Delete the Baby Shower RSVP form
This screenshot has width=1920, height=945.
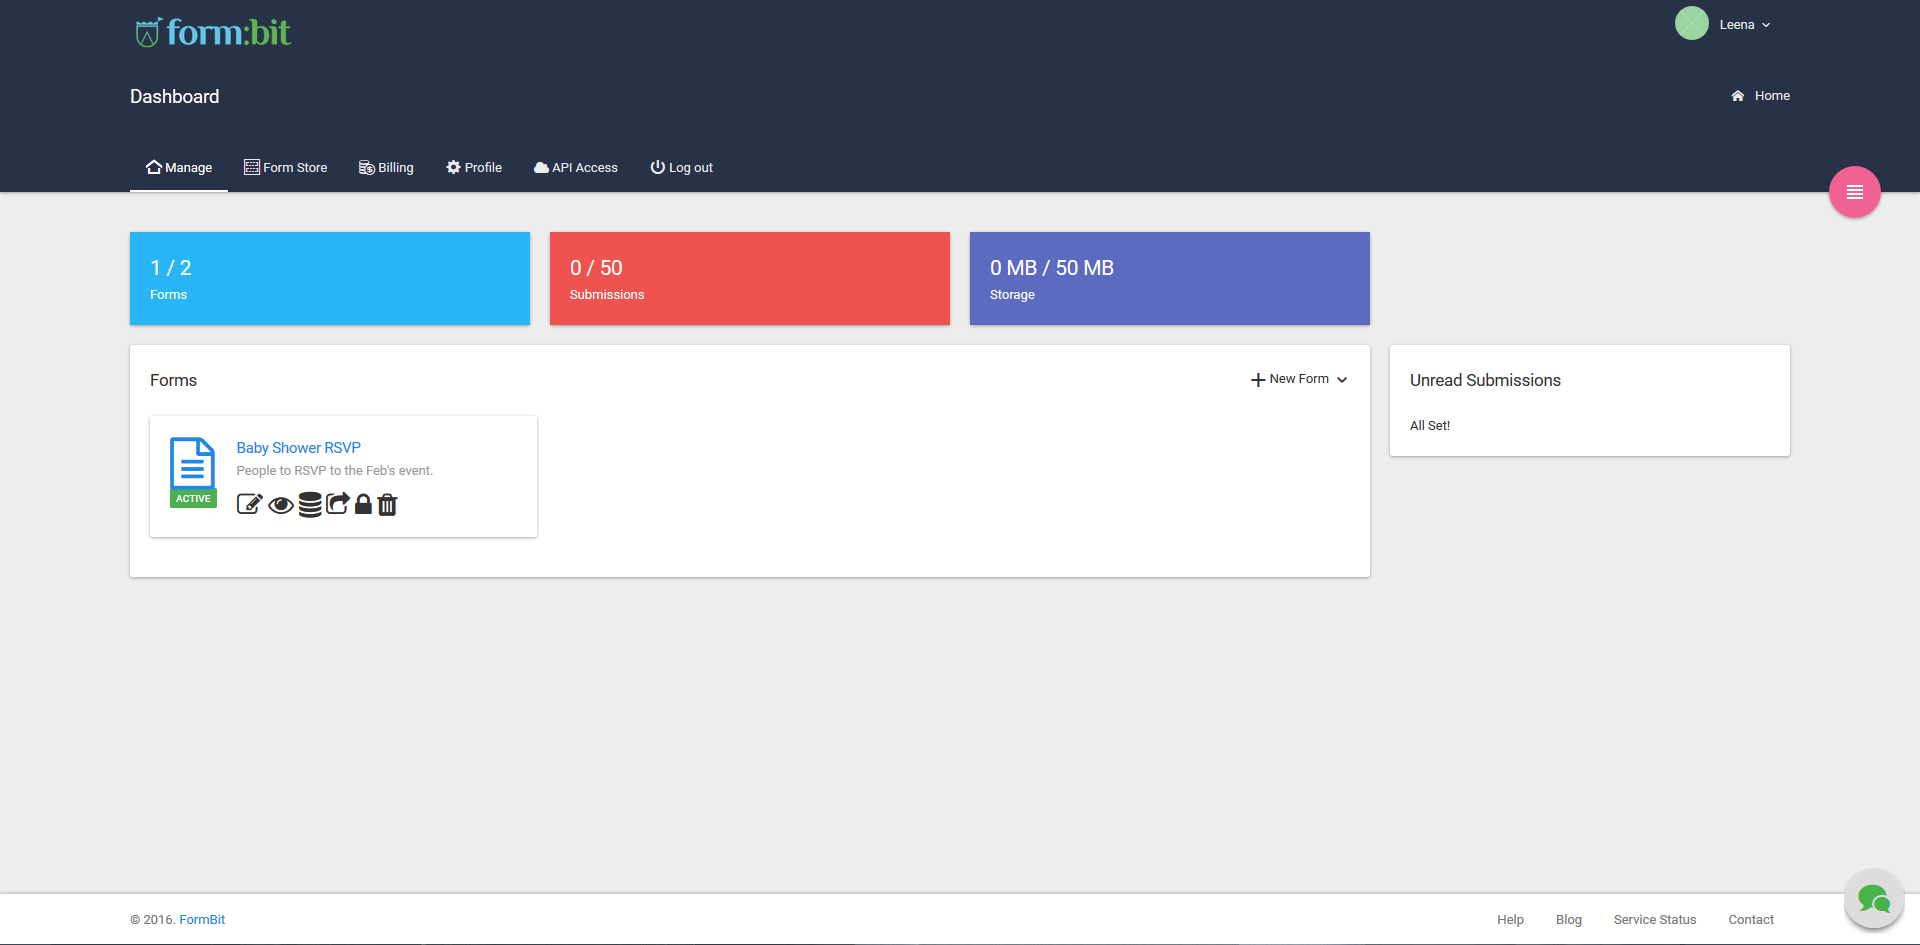pyautogui.click(x=387, y=504)
